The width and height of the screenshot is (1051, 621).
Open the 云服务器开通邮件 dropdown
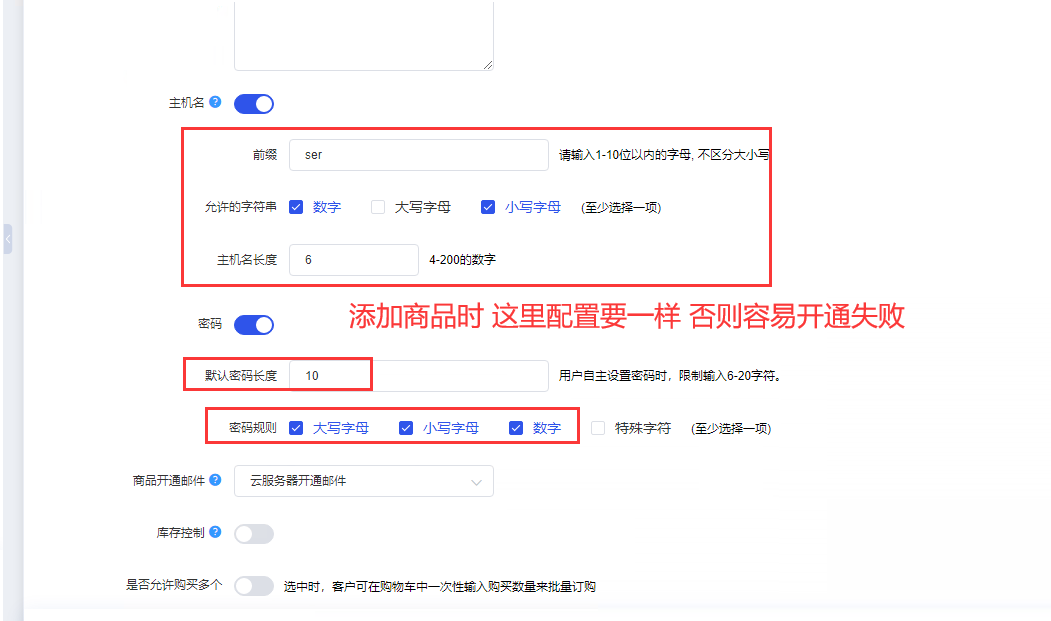[364, 481]
